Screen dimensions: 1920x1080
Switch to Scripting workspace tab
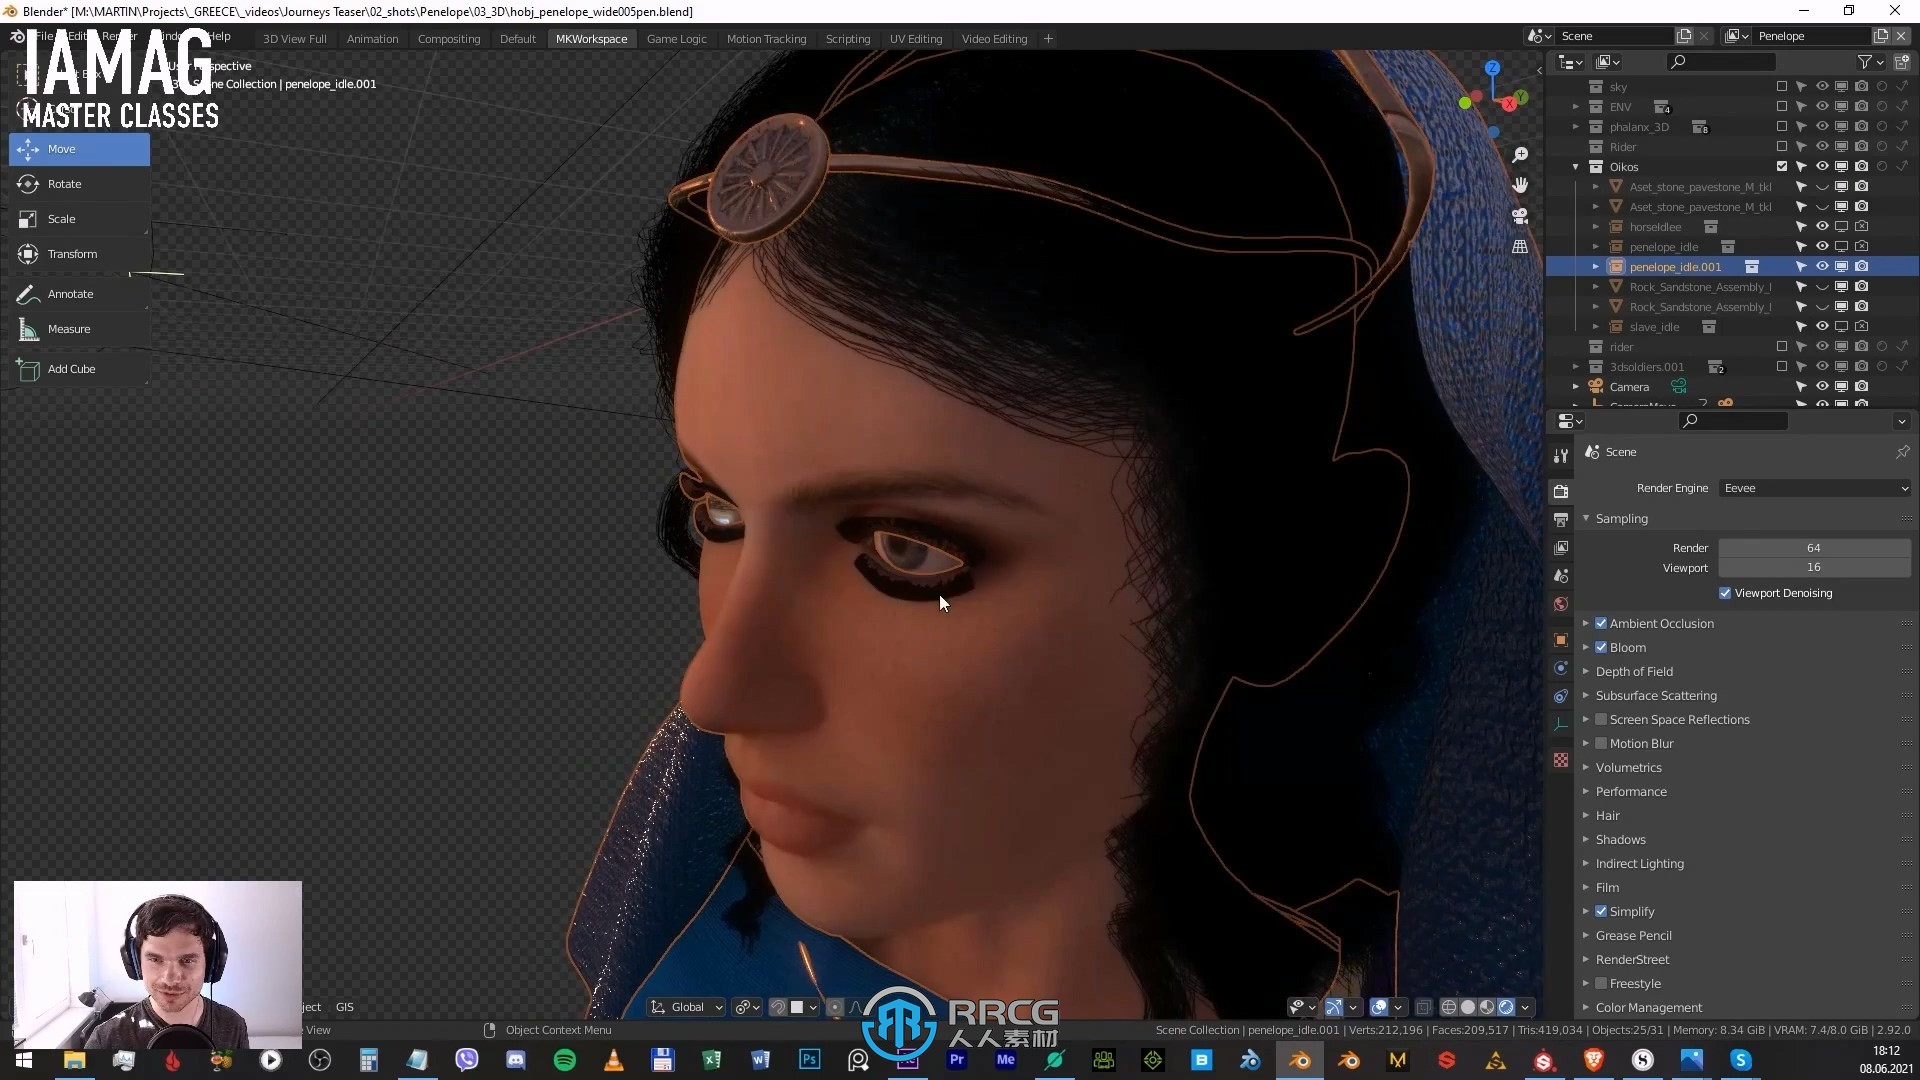[848, 38]
